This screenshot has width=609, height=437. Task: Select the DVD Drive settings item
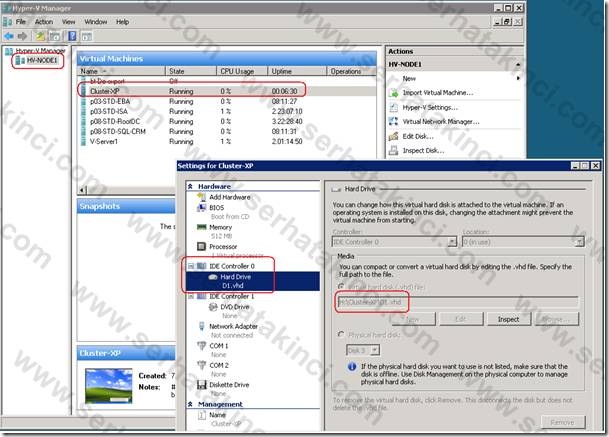(x=235, y=307)
